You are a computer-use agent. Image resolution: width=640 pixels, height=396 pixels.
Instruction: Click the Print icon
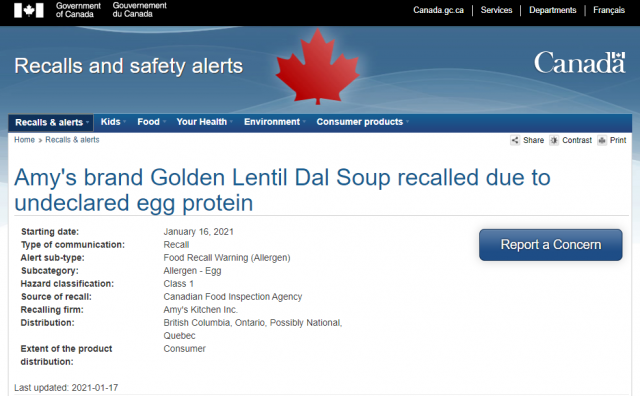click(602, 140)
